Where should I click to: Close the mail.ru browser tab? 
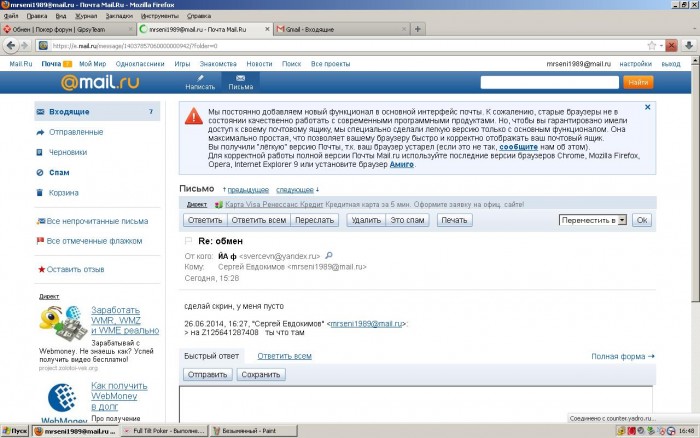click(x=267, y=29)
